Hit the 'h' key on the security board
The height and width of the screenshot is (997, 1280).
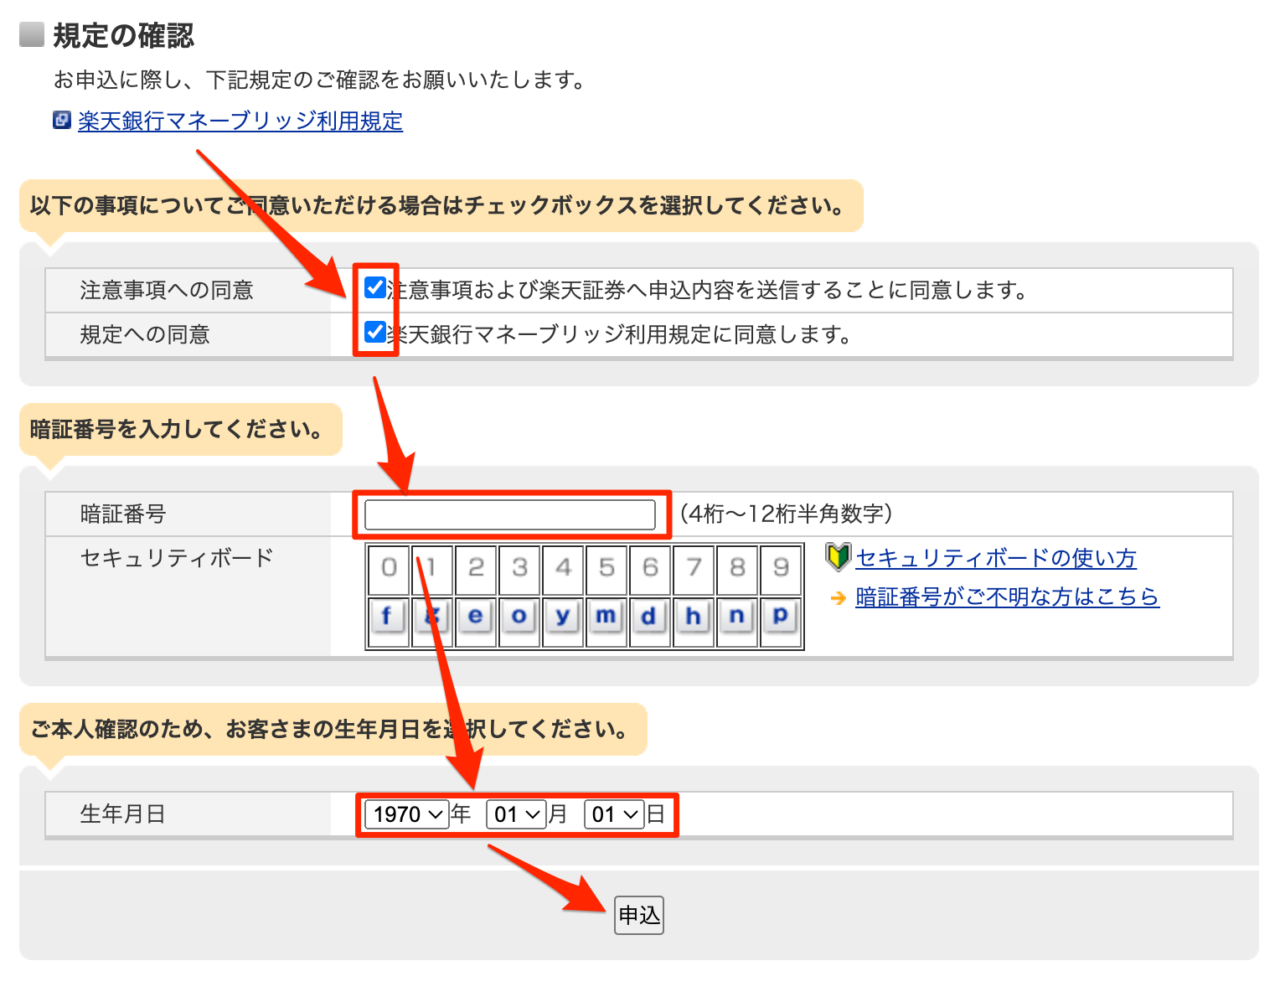tap(693, 616)
